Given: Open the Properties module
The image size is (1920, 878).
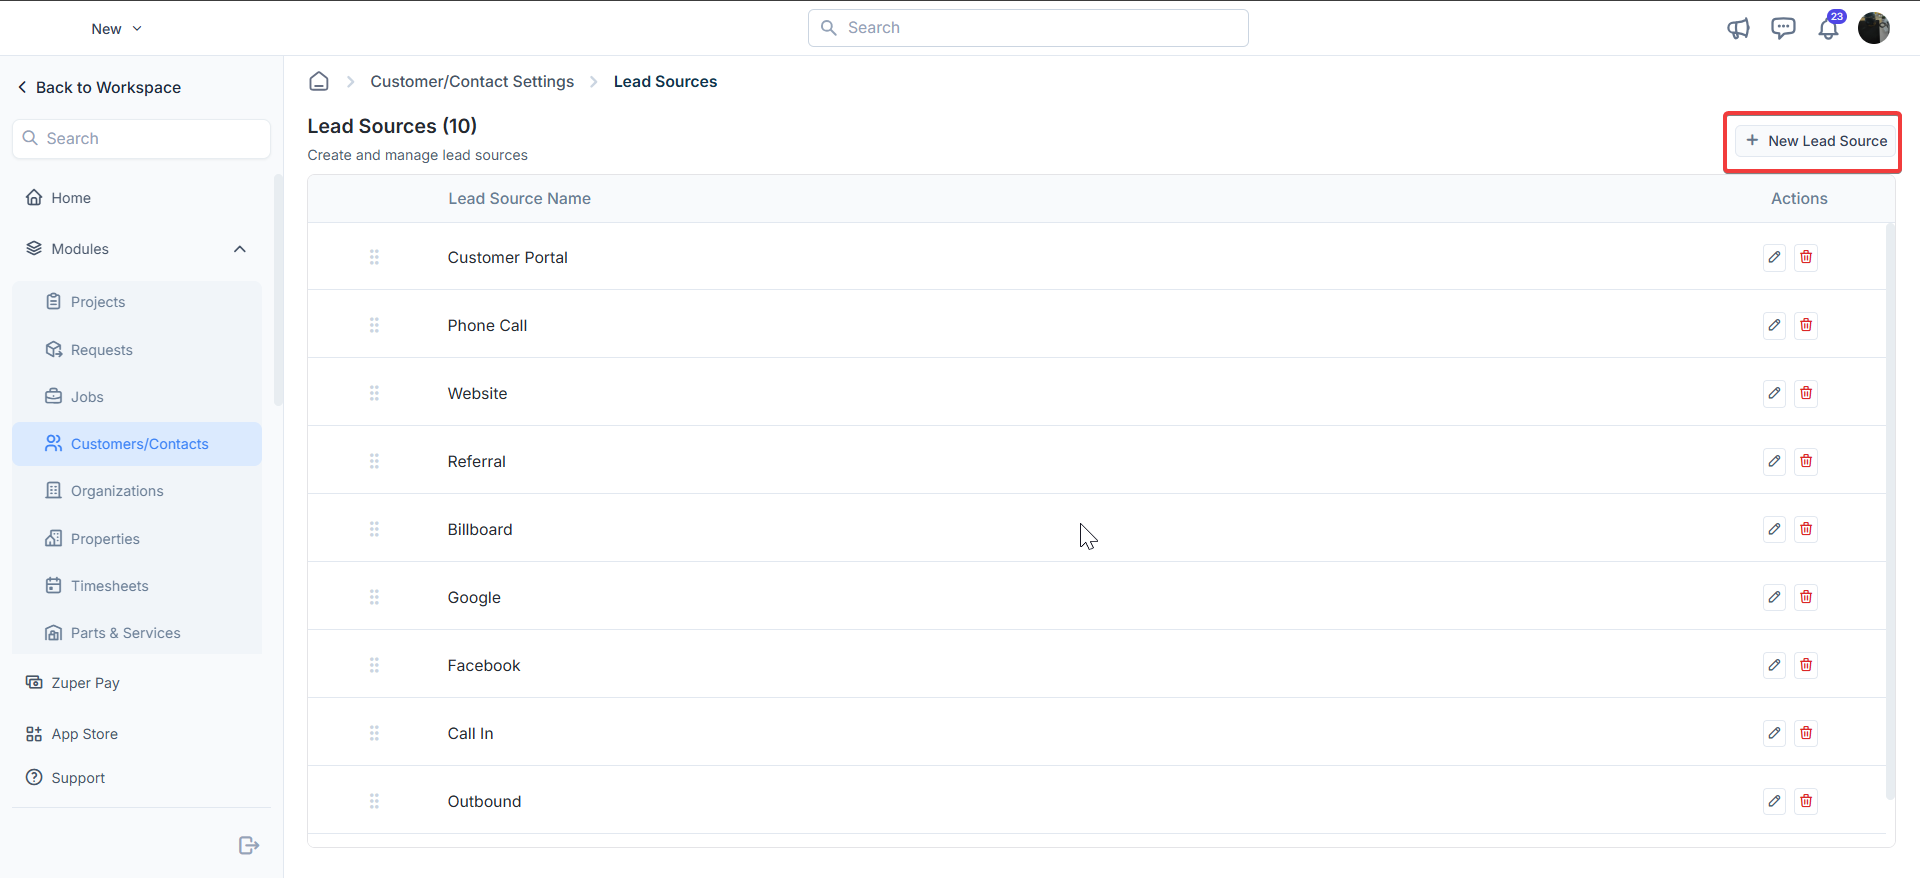Looking at the screenshot, I should pyautogui.click(x=137, y=539).
